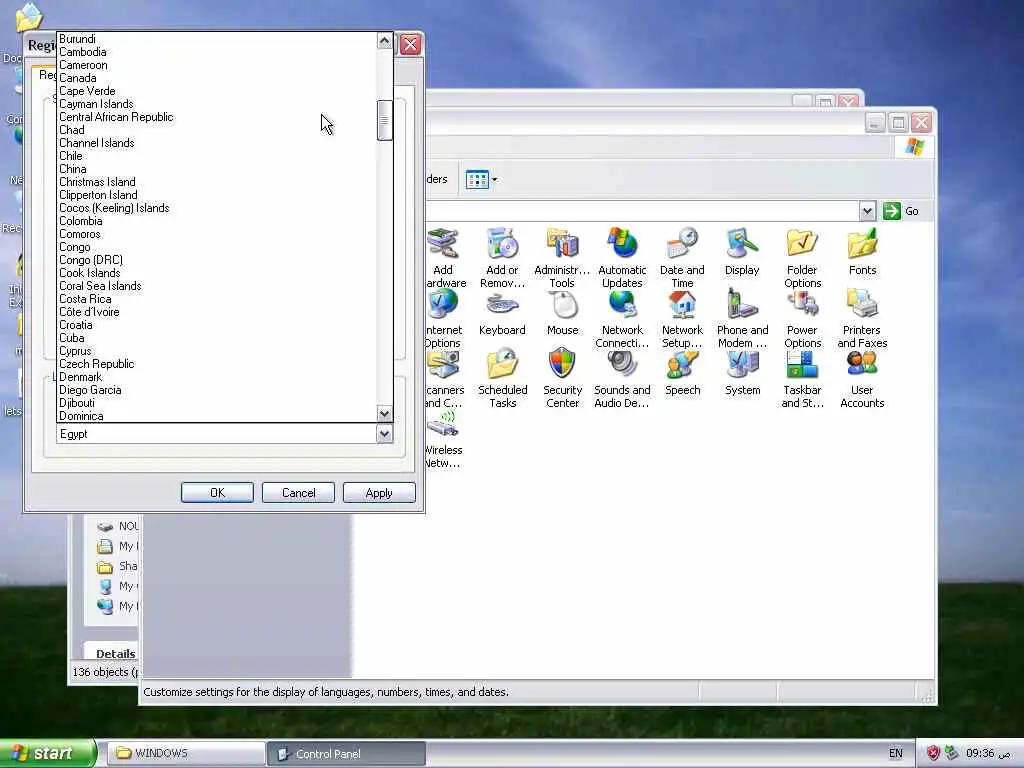The image size is (1024, 768).
Task: Switch to WINDOWS taskbar button
Action: (x=185, y=754)
